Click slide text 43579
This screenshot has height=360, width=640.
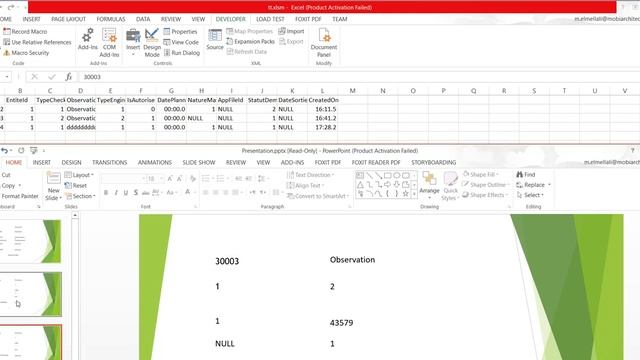pos(341,323)
